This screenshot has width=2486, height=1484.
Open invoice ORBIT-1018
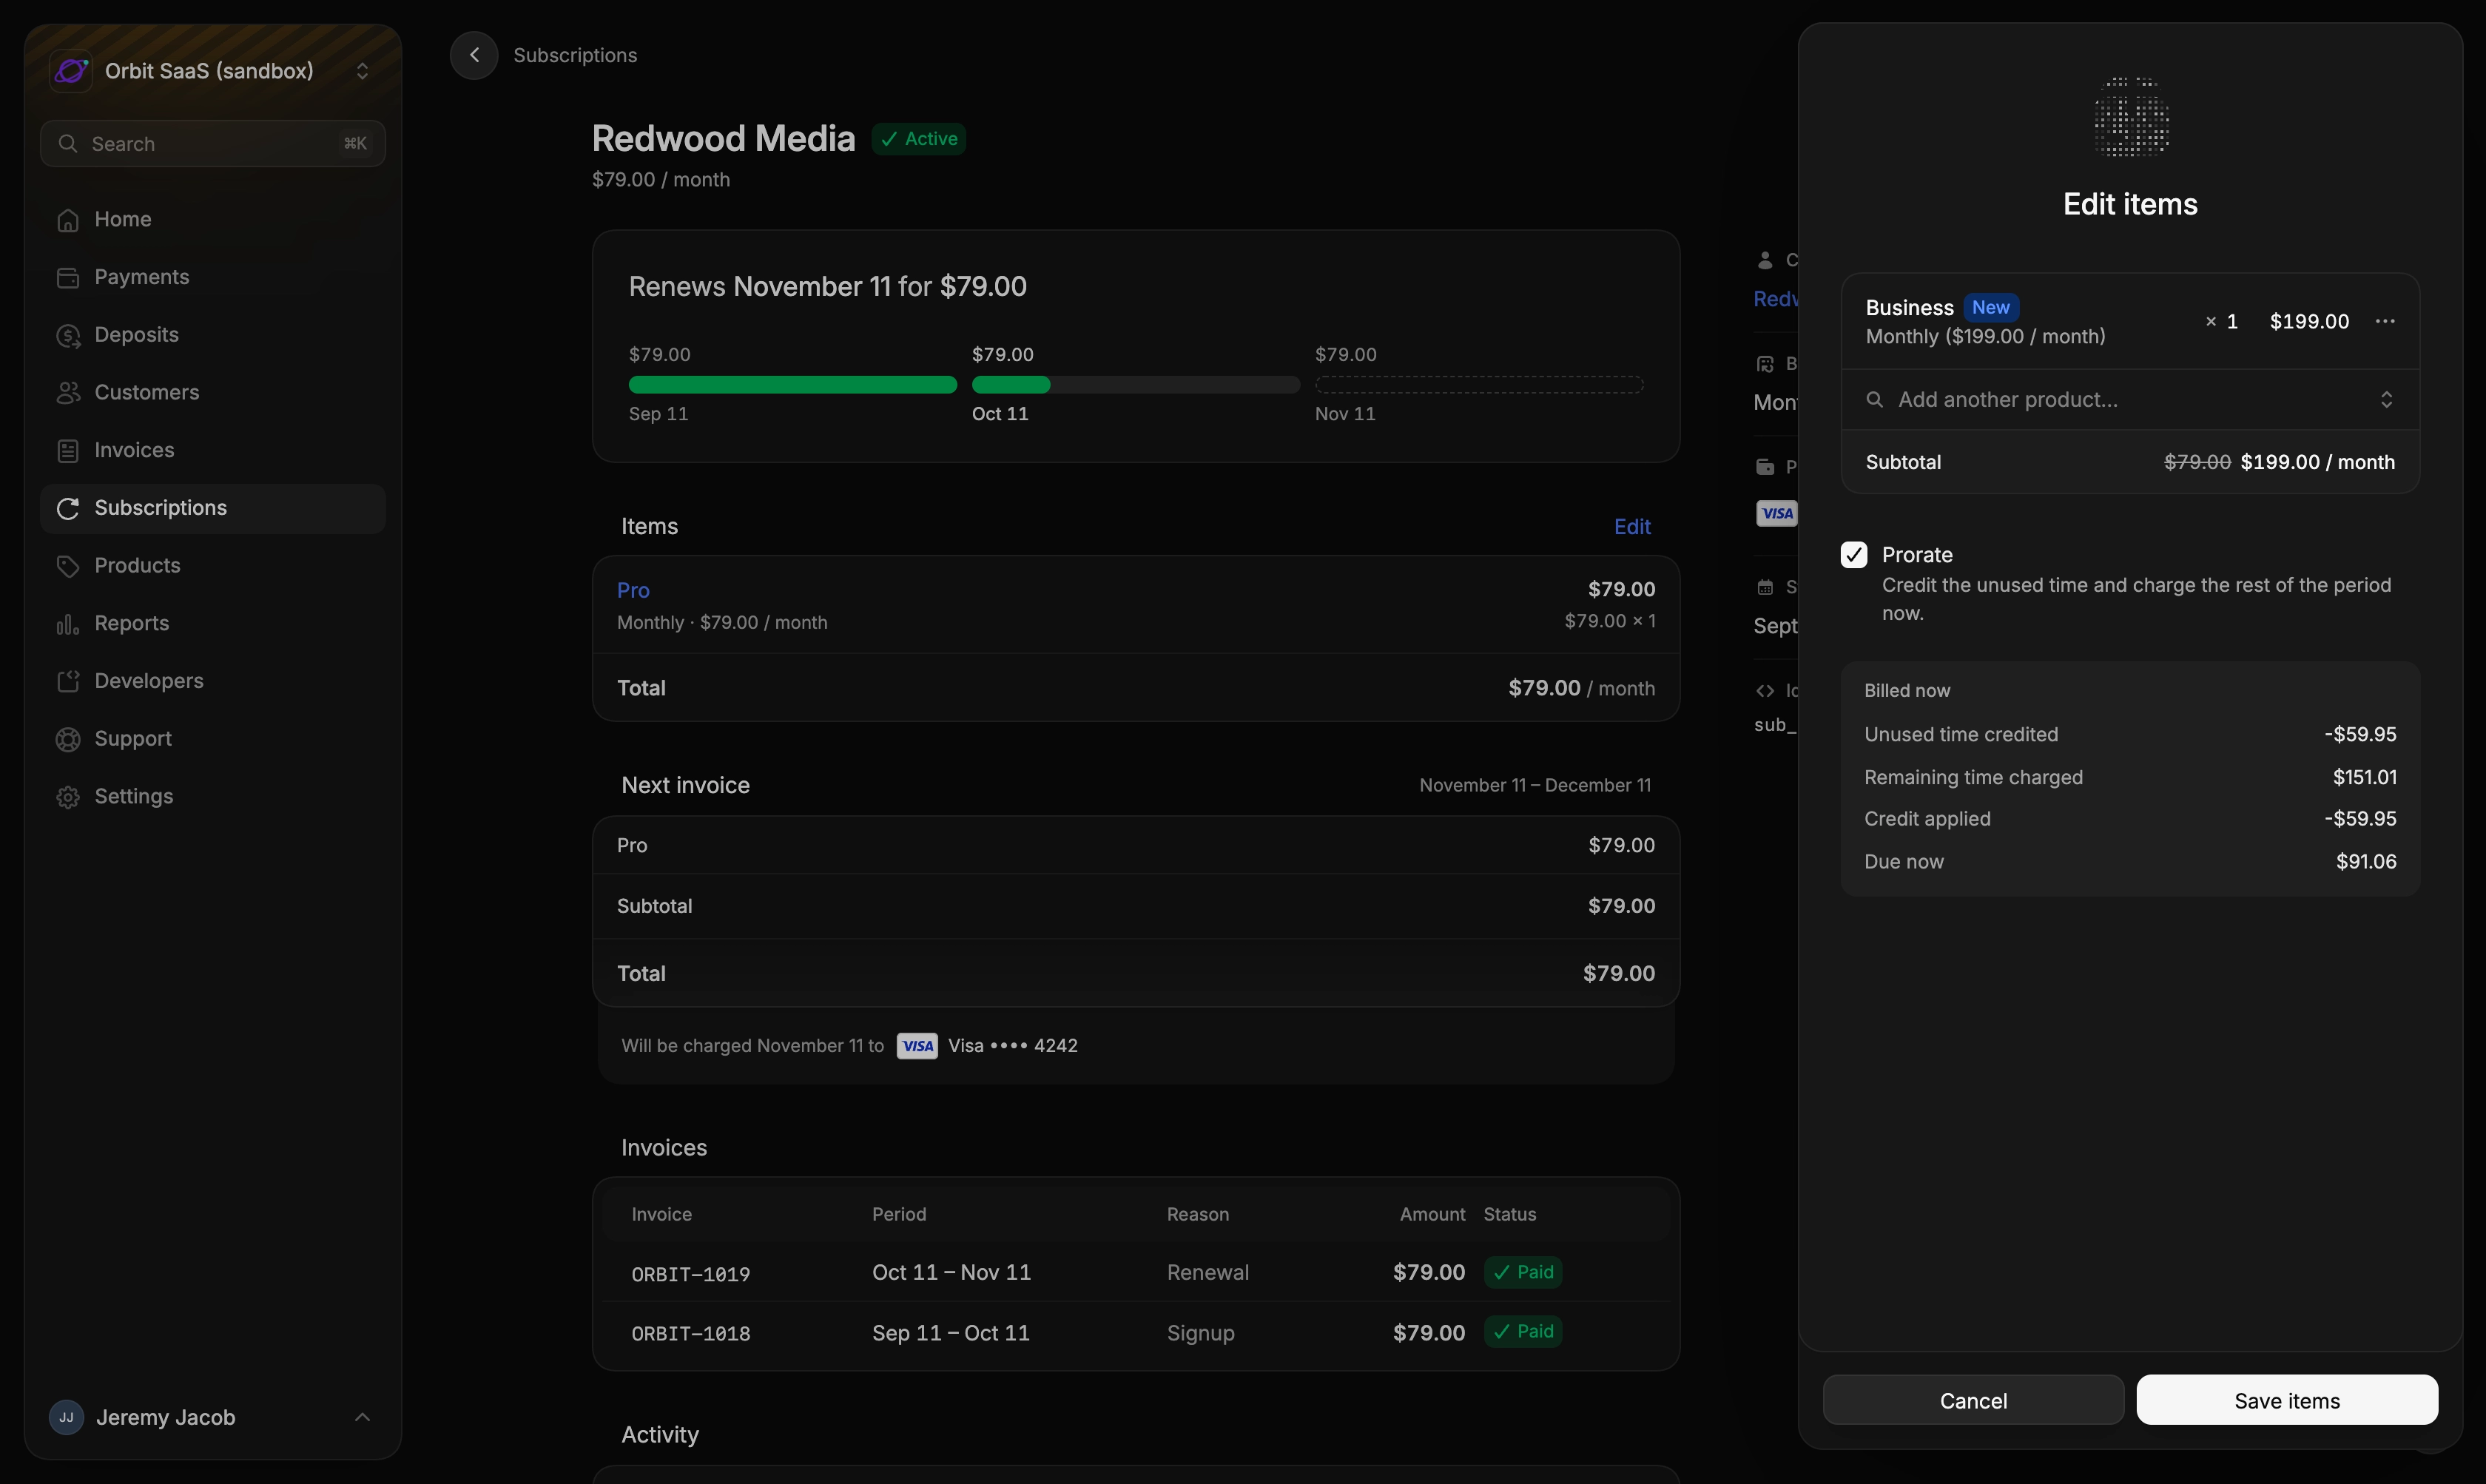click(691, 1333)
